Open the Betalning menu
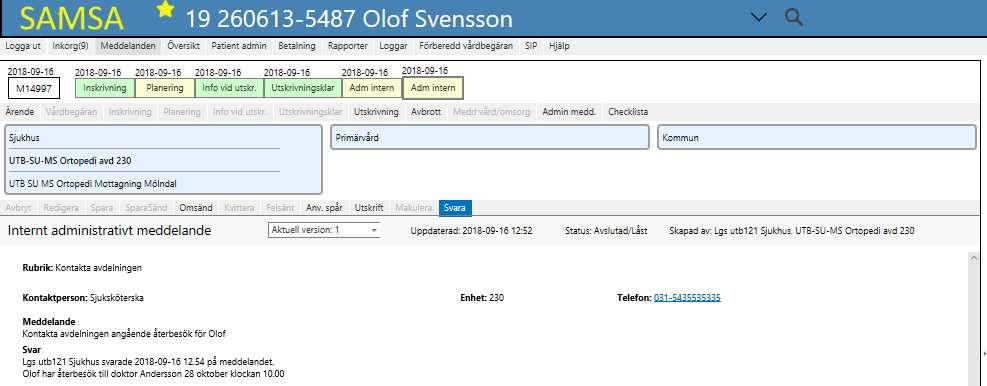 [x=296, y=46]
